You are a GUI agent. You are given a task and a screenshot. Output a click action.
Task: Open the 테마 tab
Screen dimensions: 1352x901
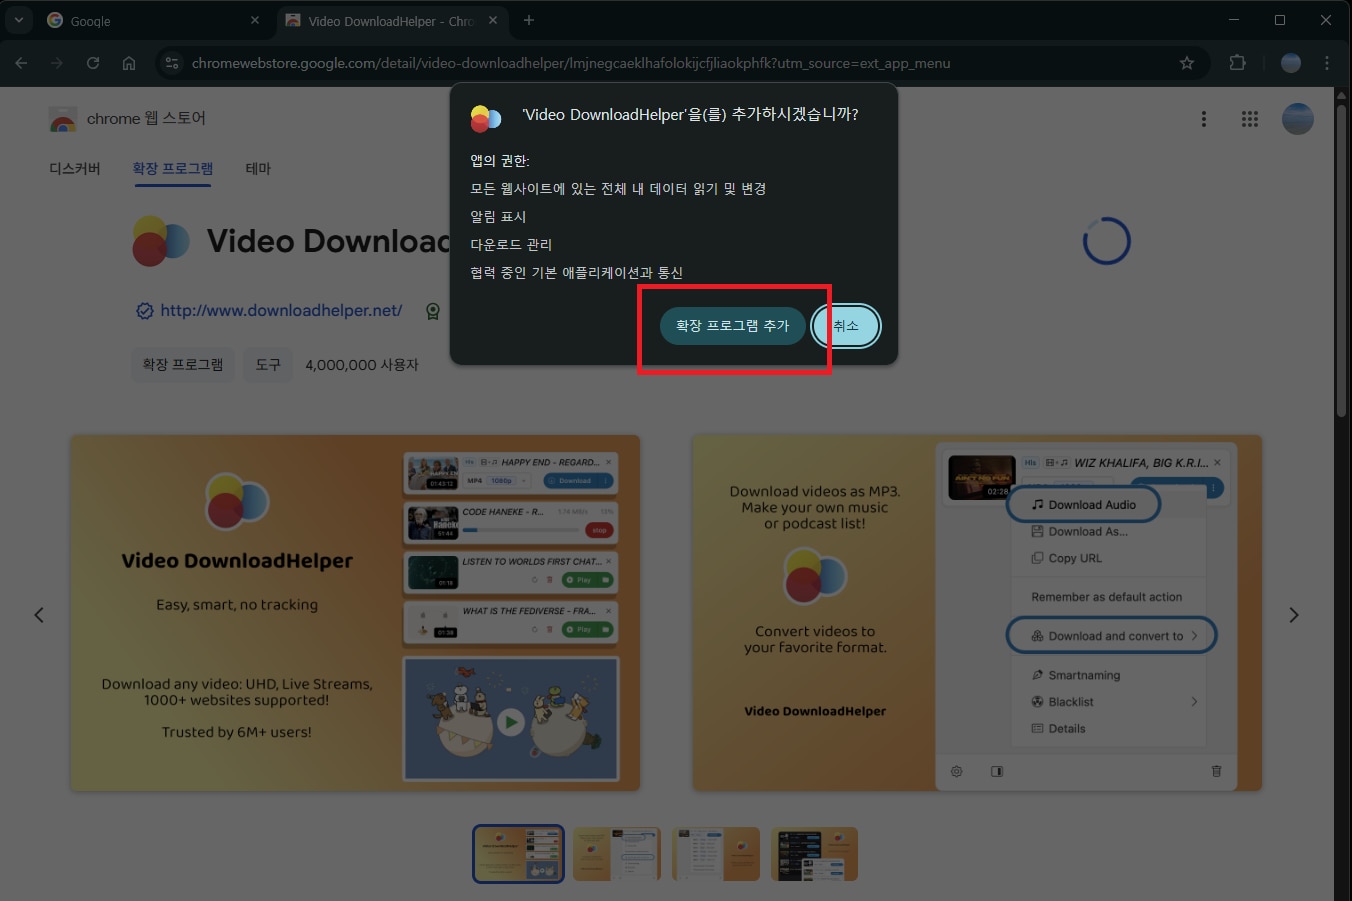258,168
